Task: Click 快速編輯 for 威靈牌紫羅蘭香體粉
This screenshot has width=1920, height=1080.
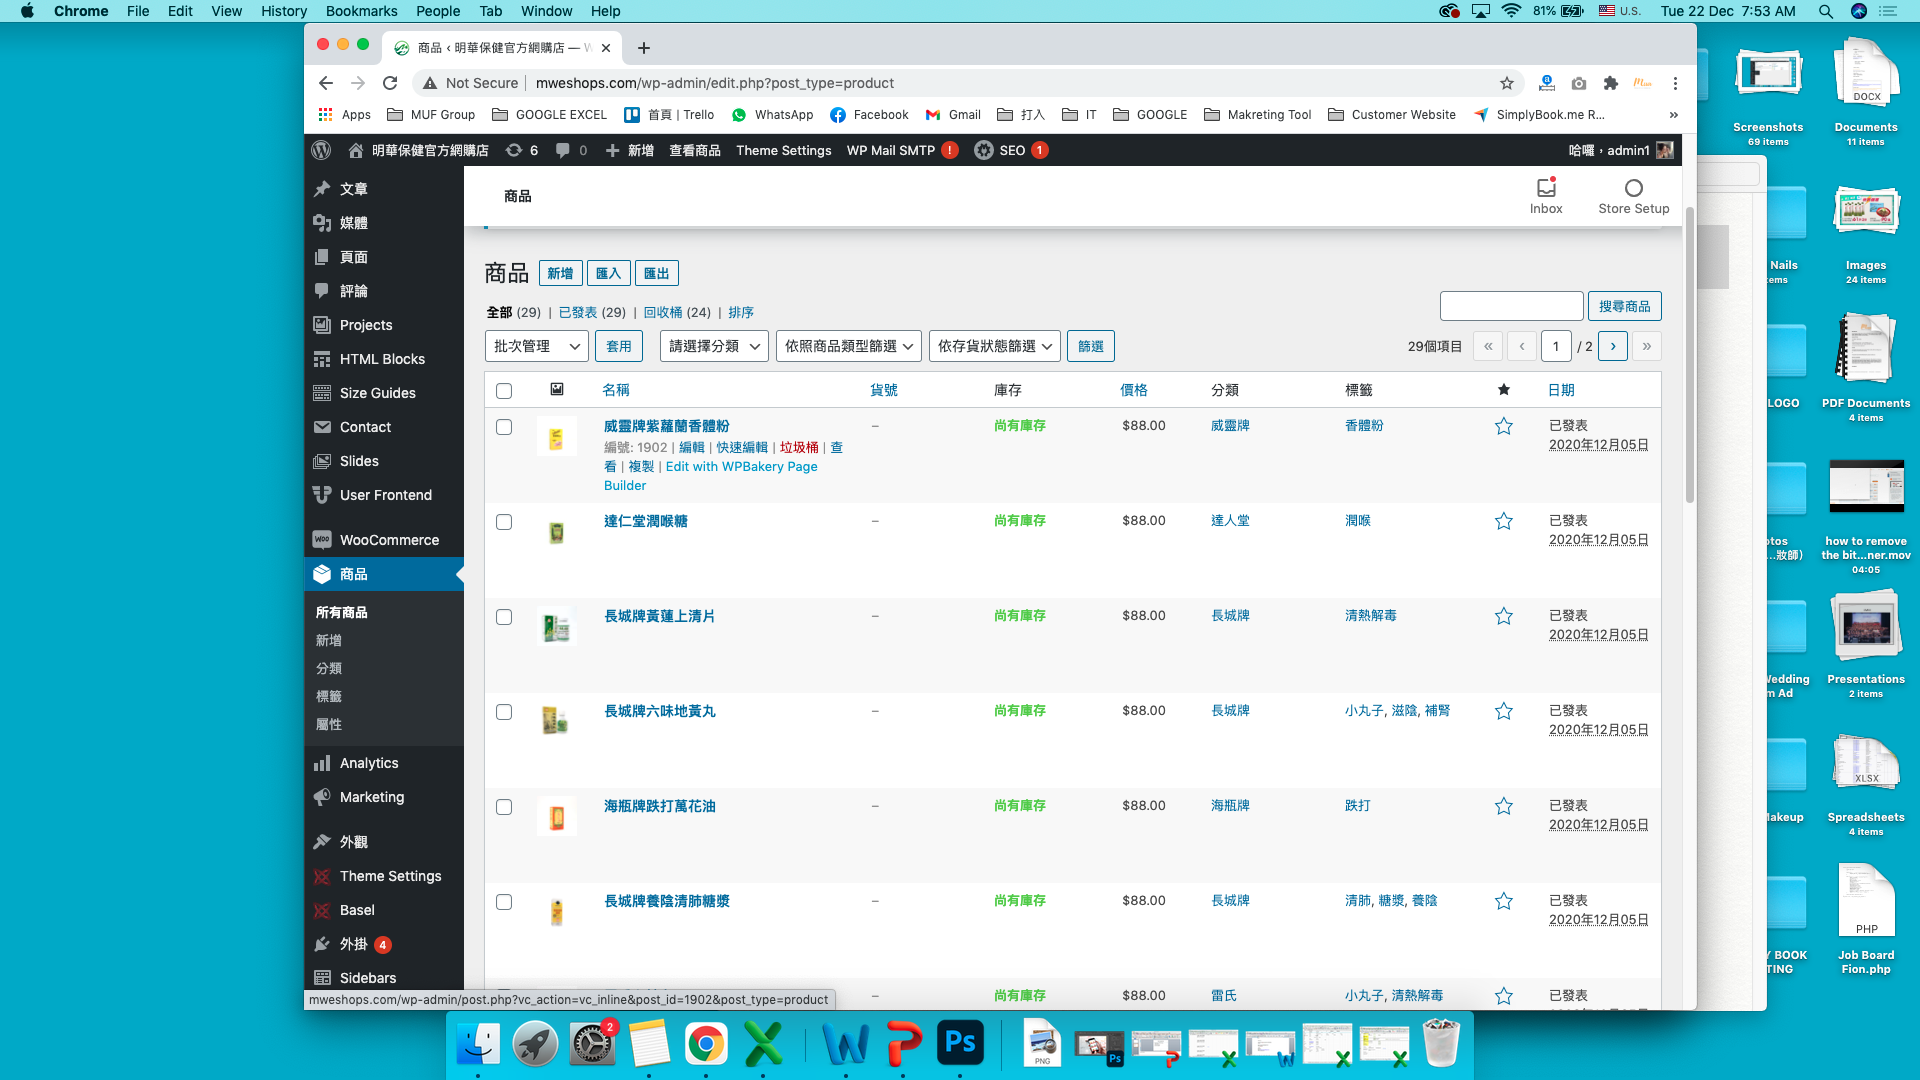Action: click(x=742, y=447)
